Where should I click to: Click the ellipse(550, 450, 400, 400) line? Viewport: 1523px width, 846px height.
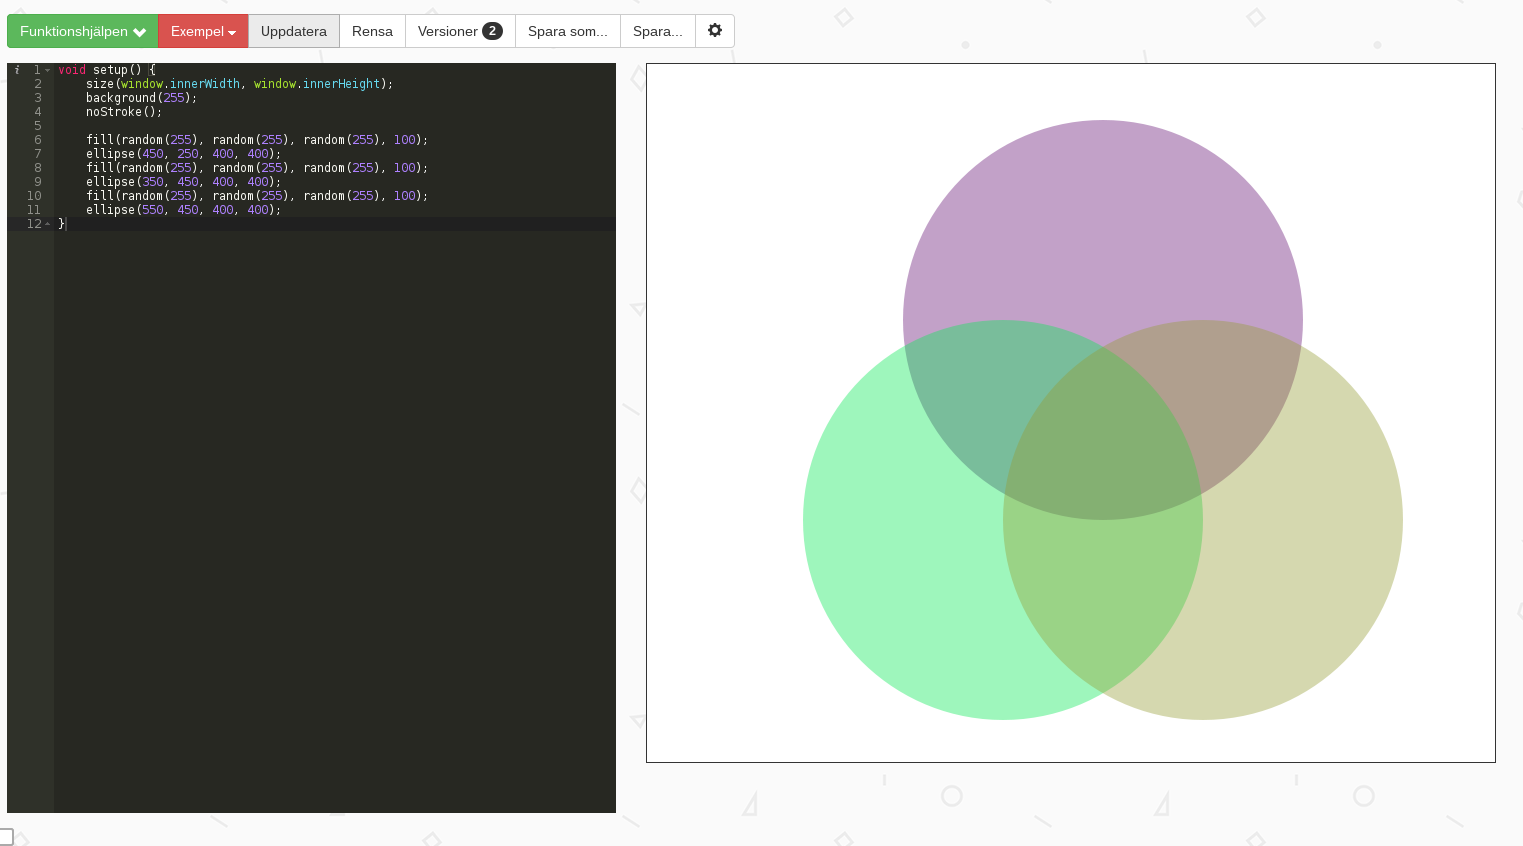tap(183, 210)
